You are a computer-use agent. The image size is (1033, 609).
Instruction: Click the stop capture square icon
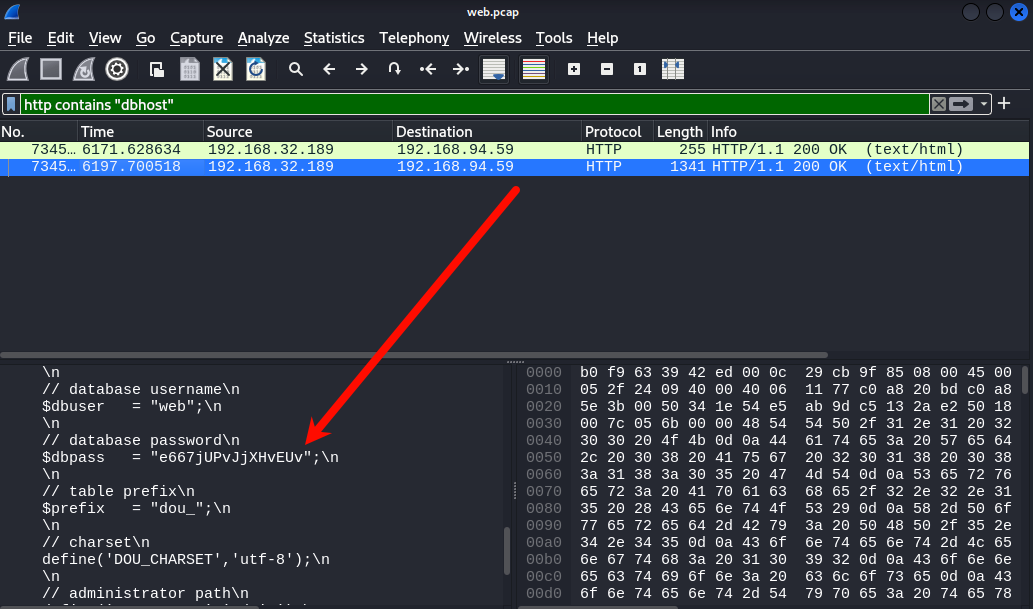[51, 69]
